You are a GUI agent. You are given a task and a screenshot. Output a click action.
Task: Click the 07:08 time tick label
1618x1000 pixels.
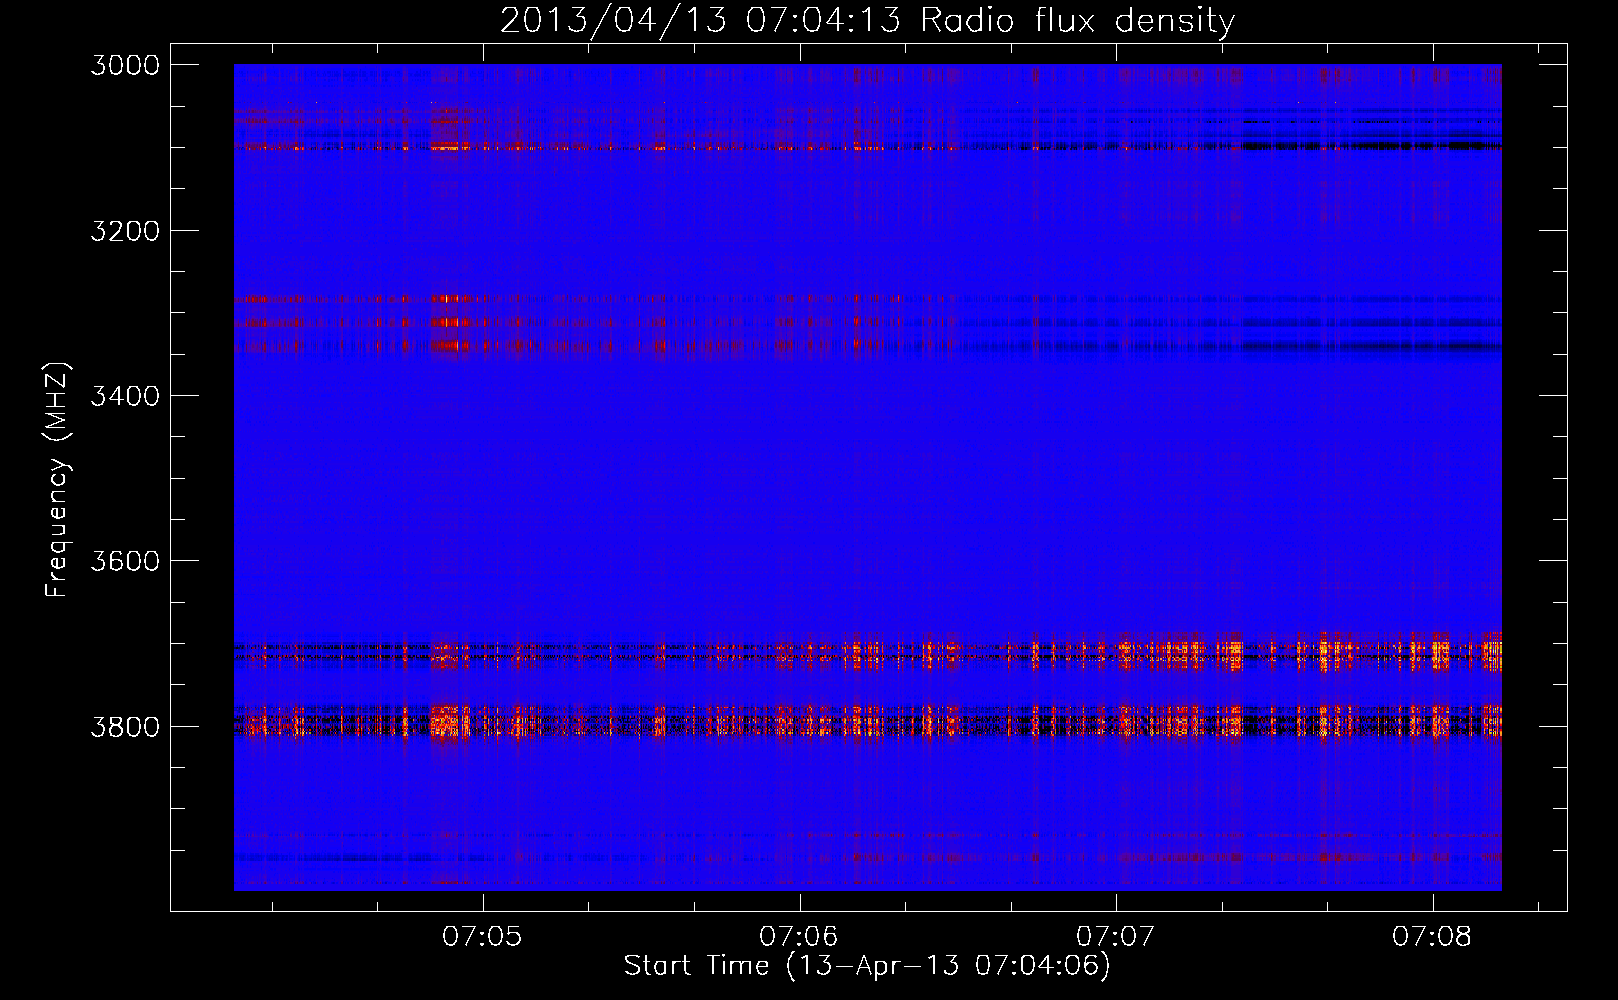(1432, 937)
